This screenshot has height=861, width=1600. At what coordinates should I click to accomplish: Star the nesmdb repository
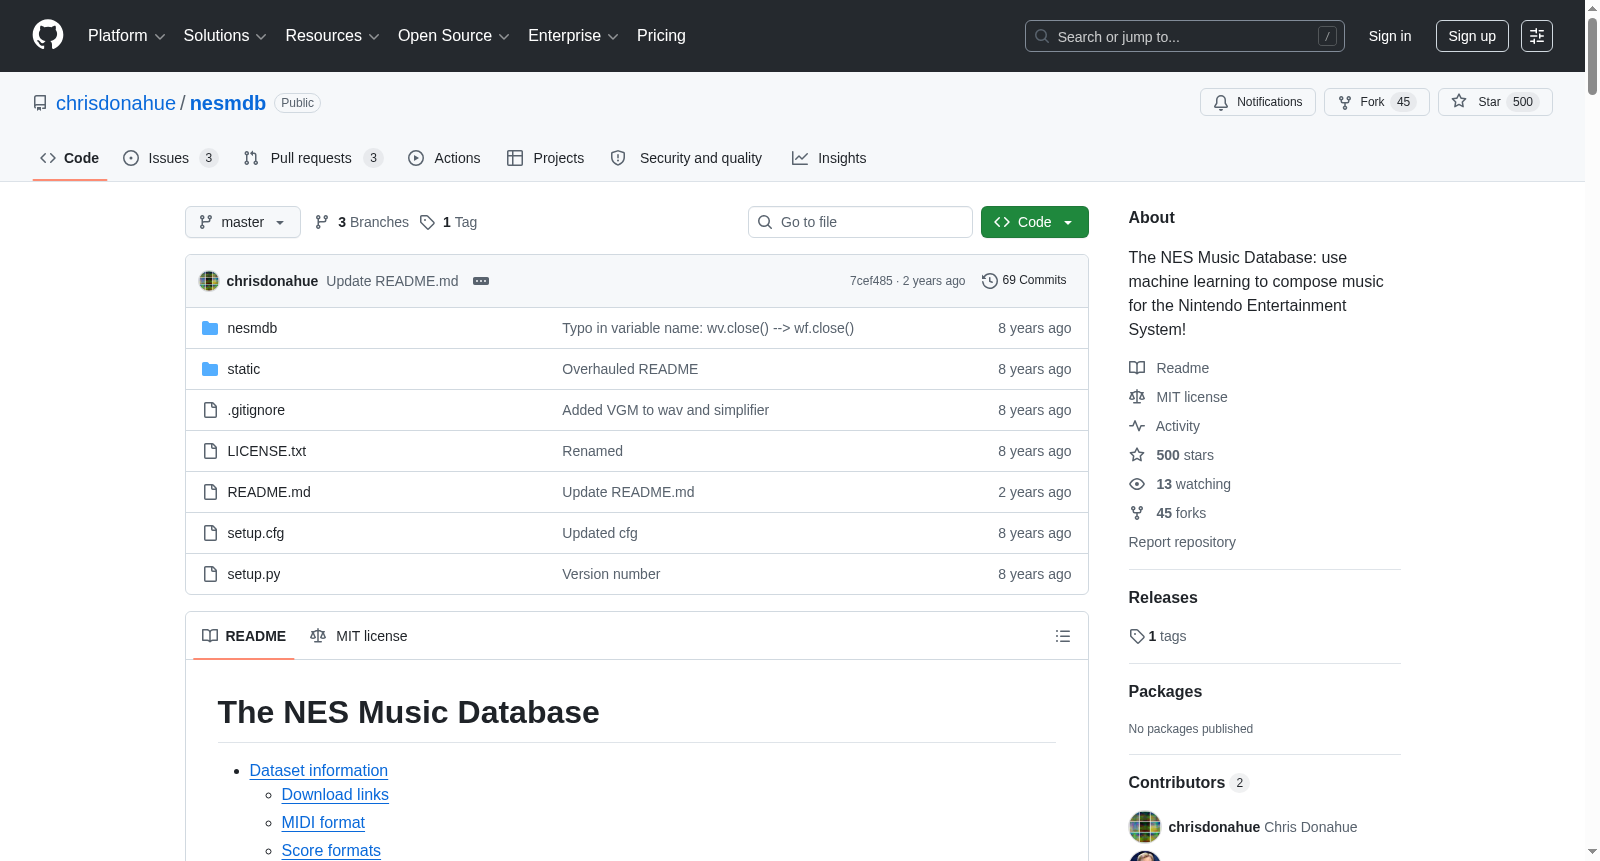(x=1495, y=102)
